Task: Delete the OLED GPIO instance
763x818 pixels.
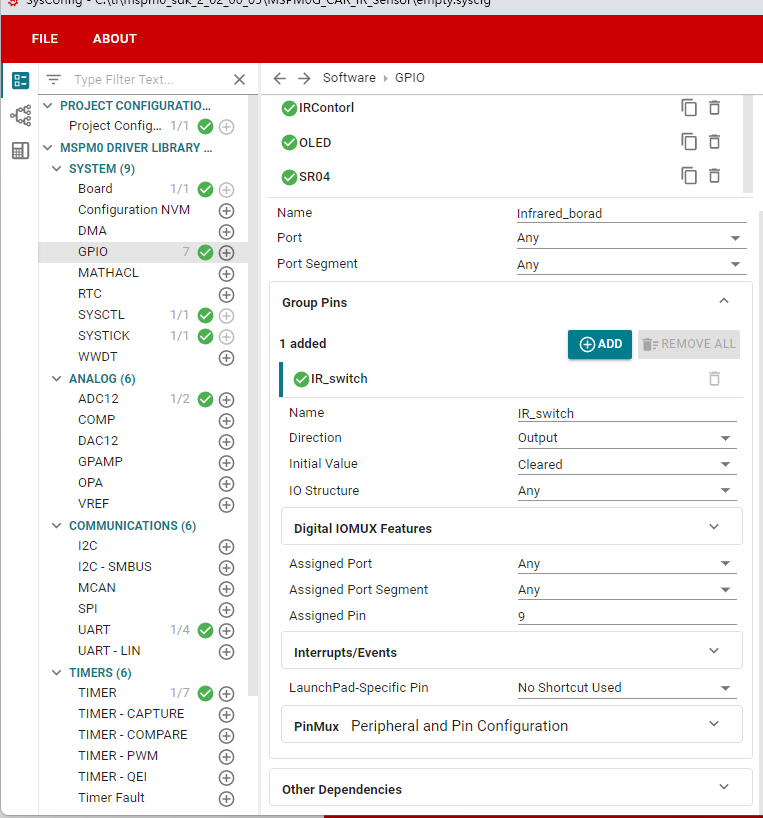Action: point(714,141)
